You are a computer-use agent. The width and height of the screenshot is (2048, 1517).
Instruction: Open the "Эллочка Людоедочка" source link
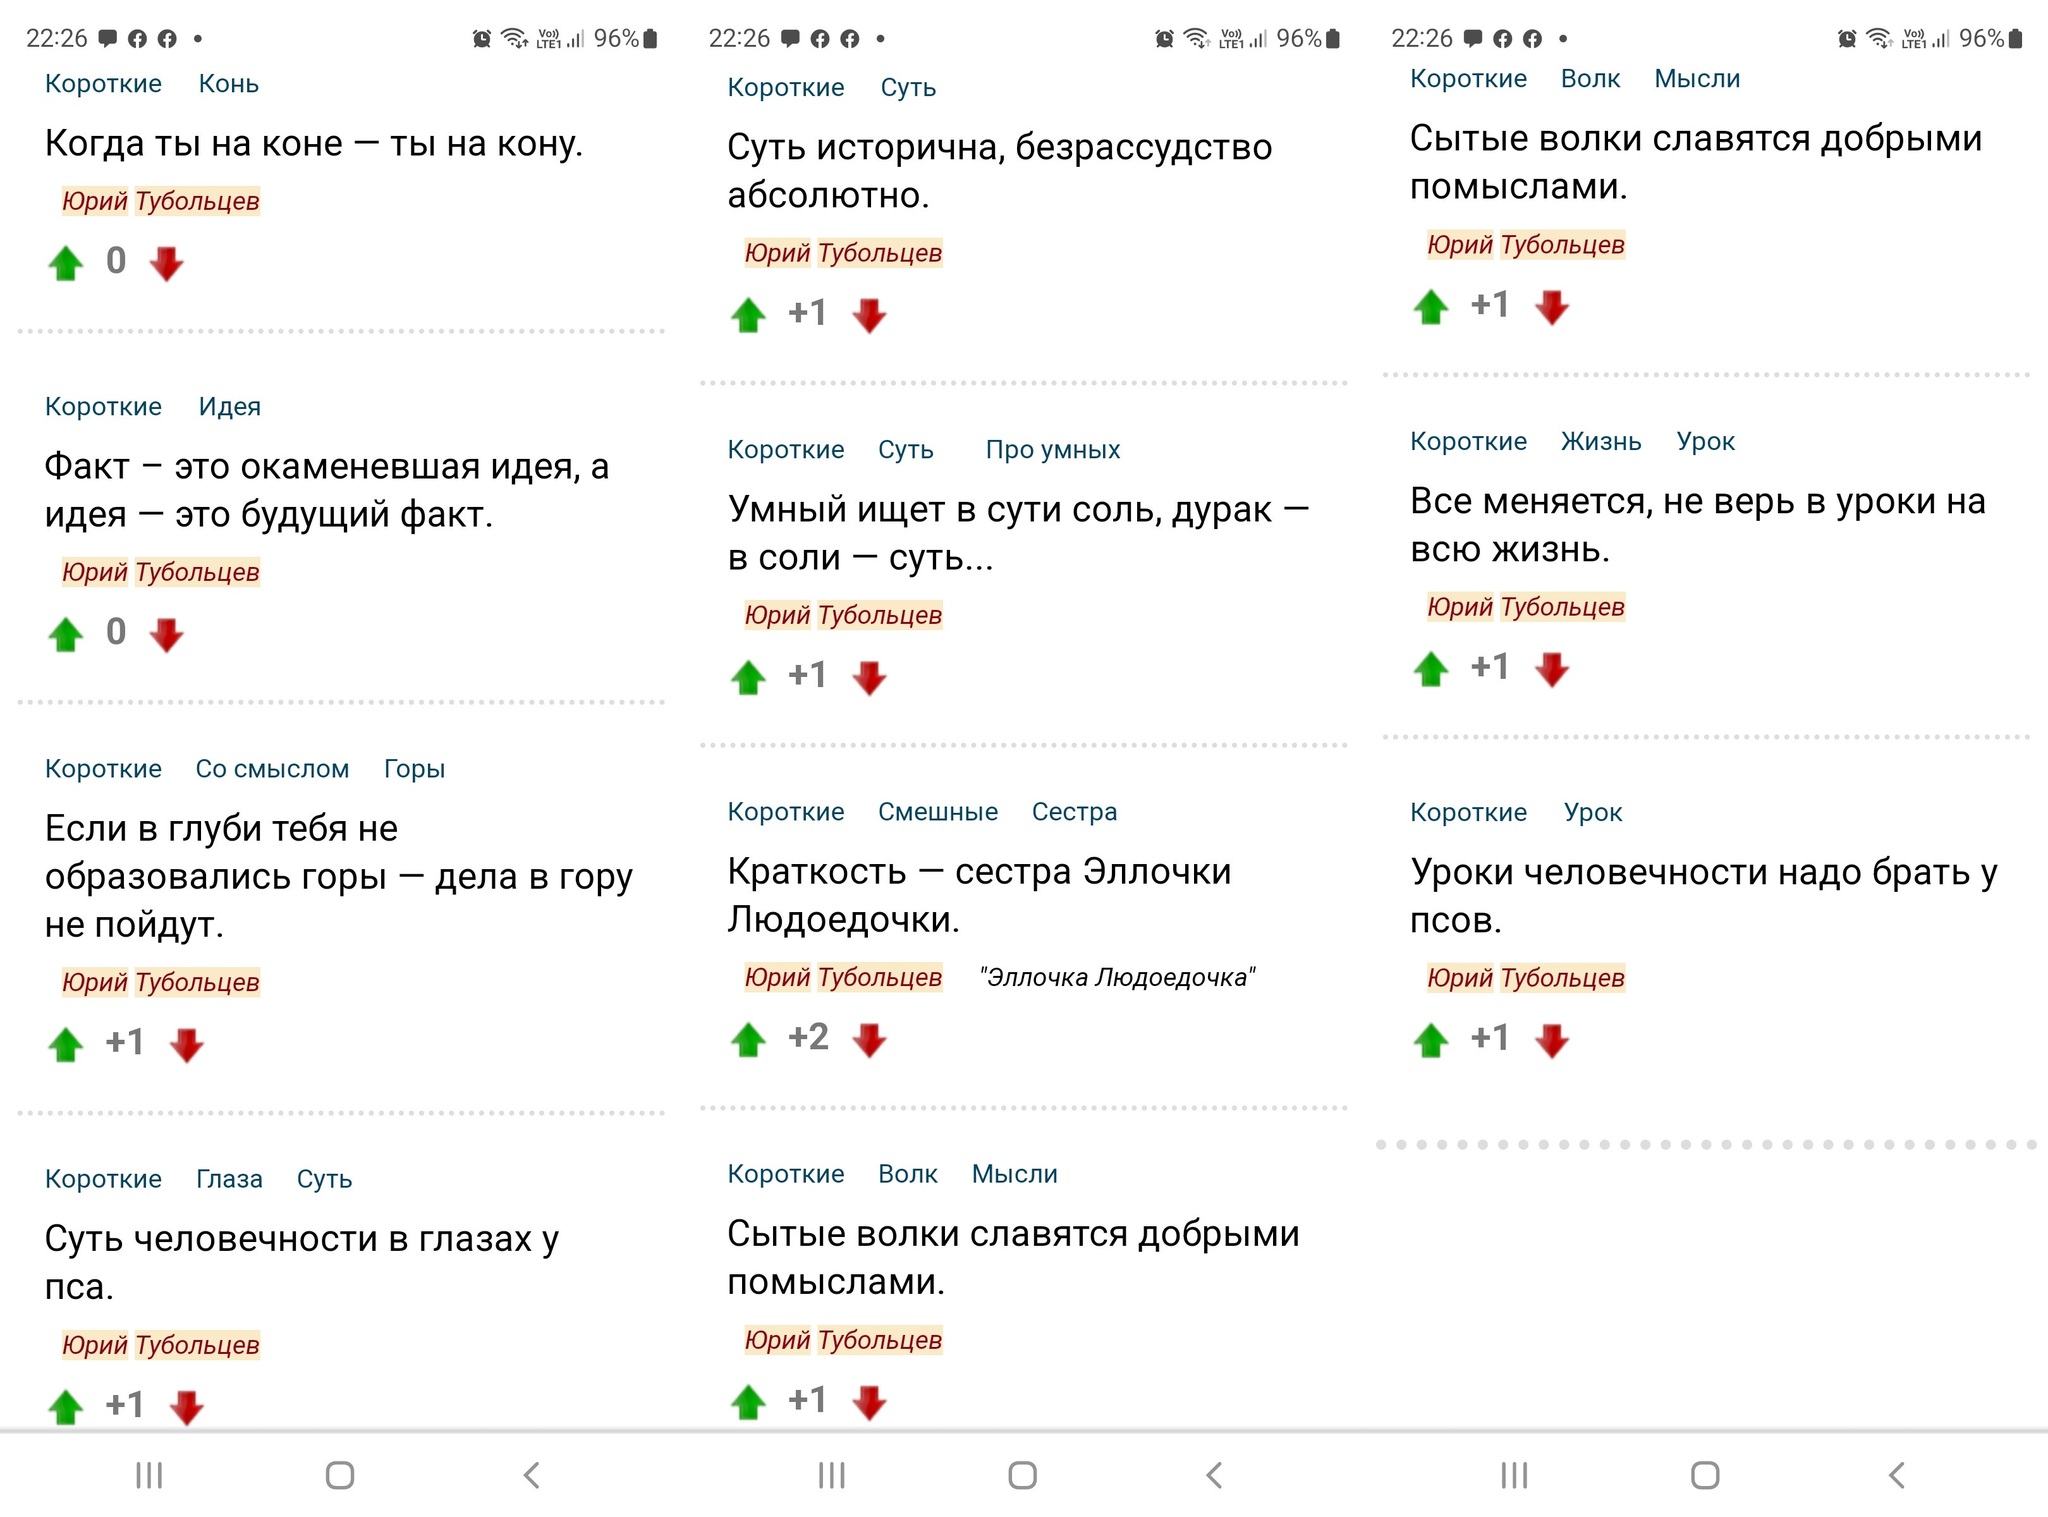(1117, 977)
